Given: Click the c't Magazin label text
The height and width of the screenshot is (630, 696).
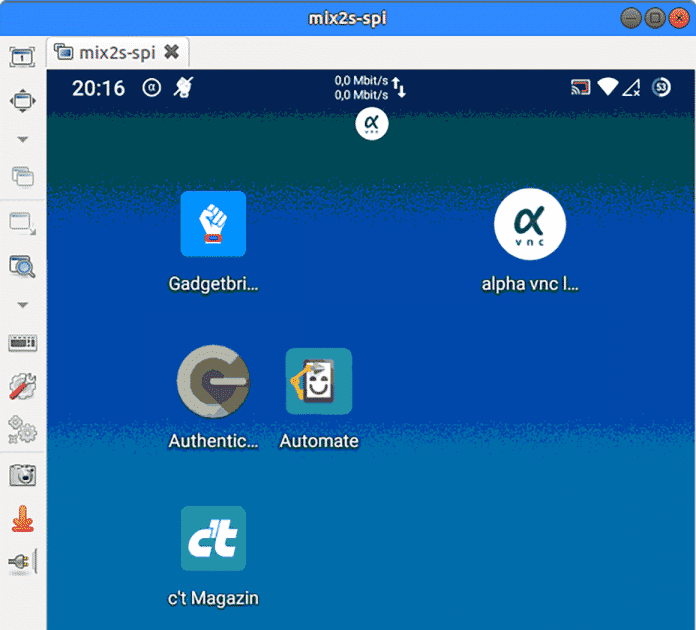Looking at the screenshot, I should coord(213,598).
